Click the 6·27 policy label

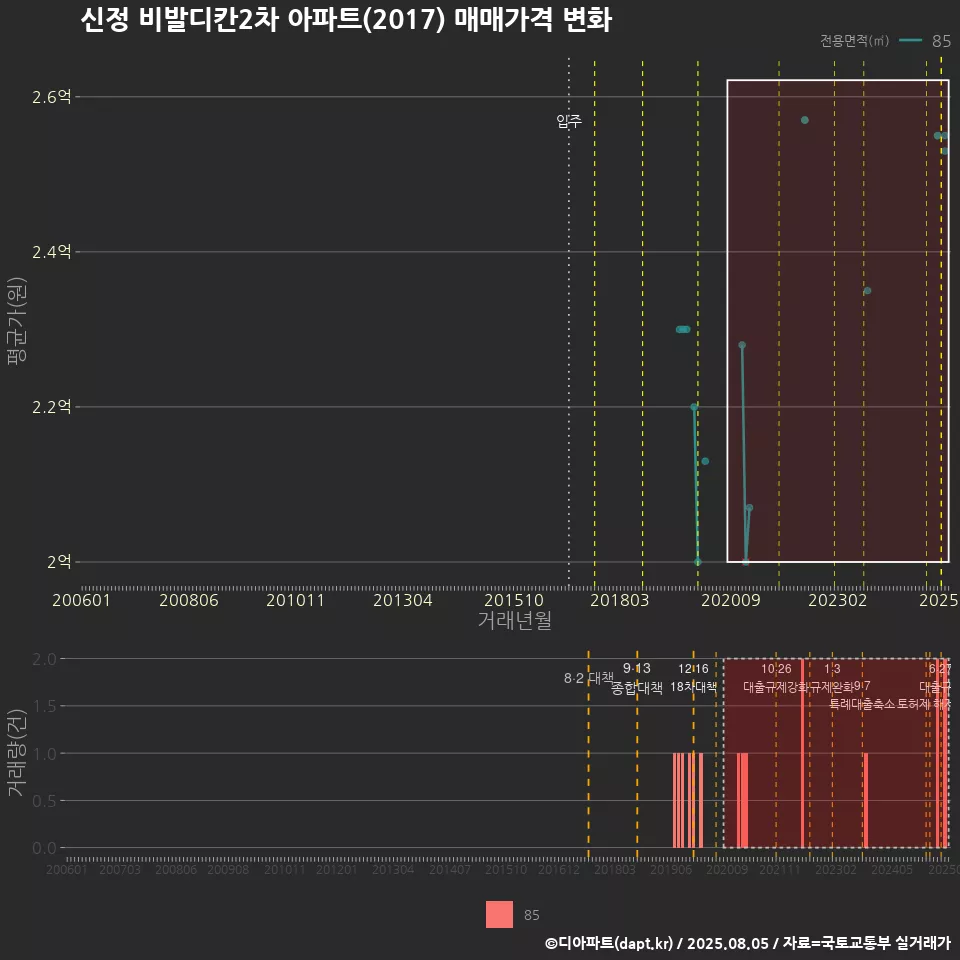[x=940, y=669]
